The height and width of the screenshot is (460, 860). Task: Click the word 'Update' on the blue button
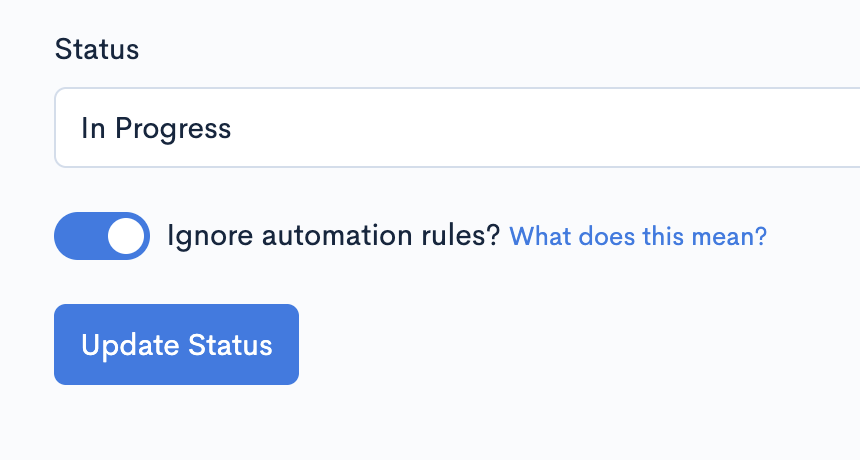(130, 347)
